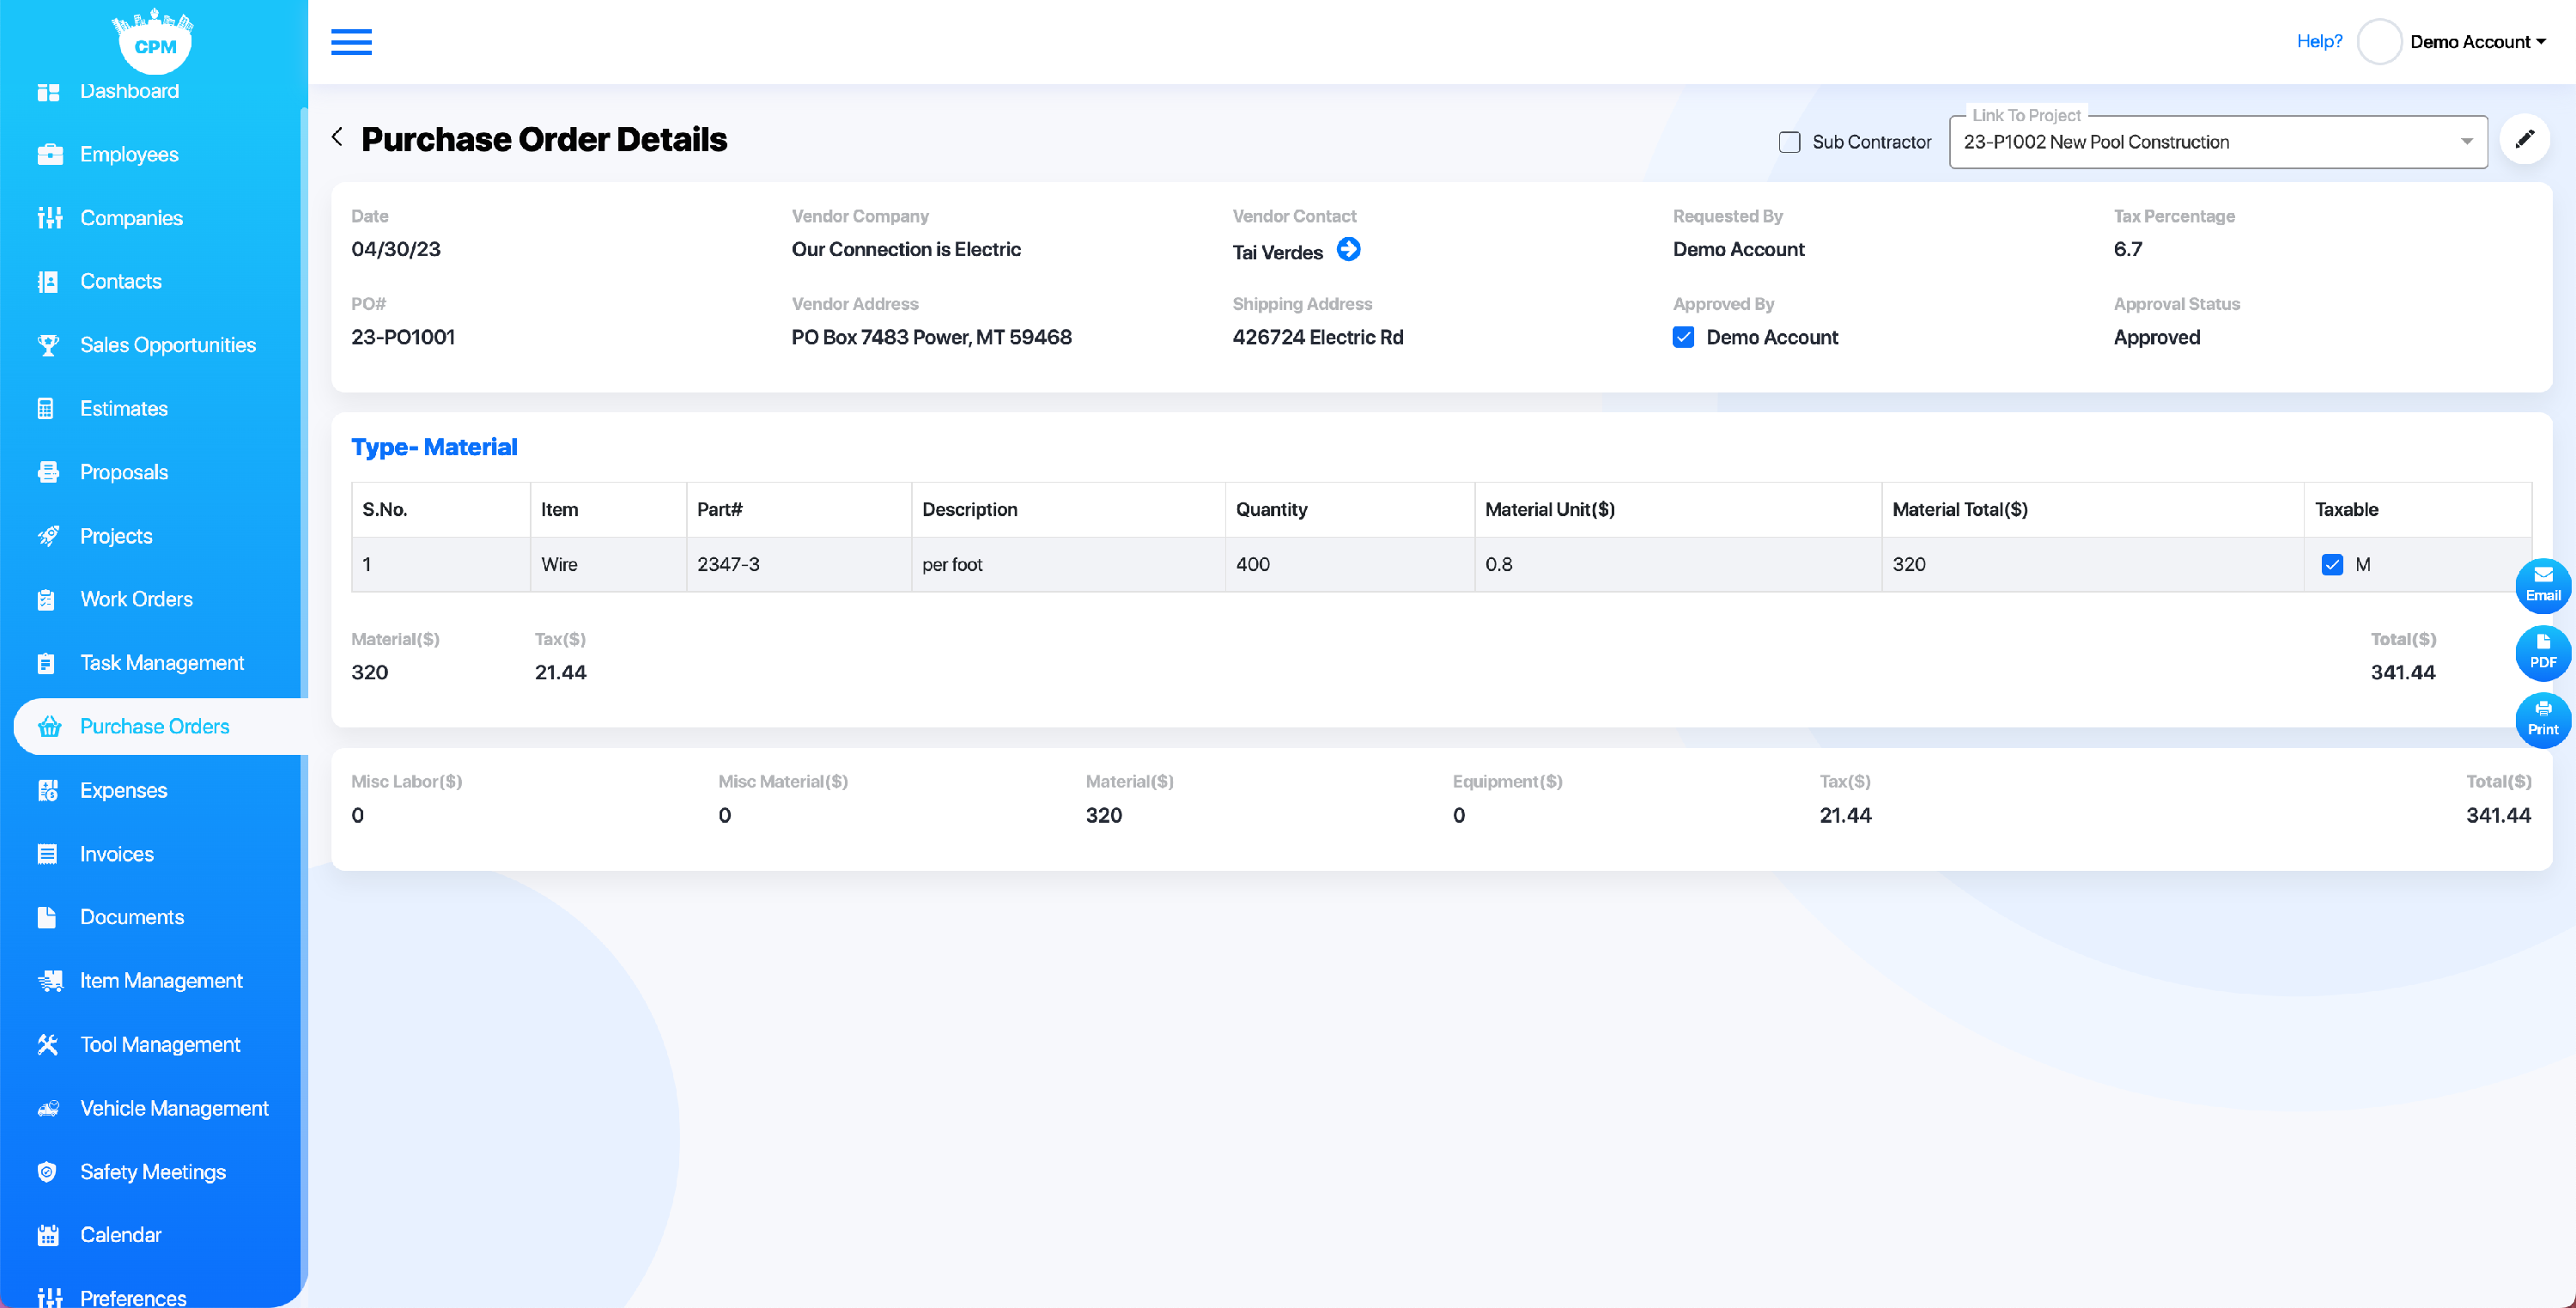Click the sidebar vertical scrollbar
2576x1308 pixels.
tap(303, 690)
